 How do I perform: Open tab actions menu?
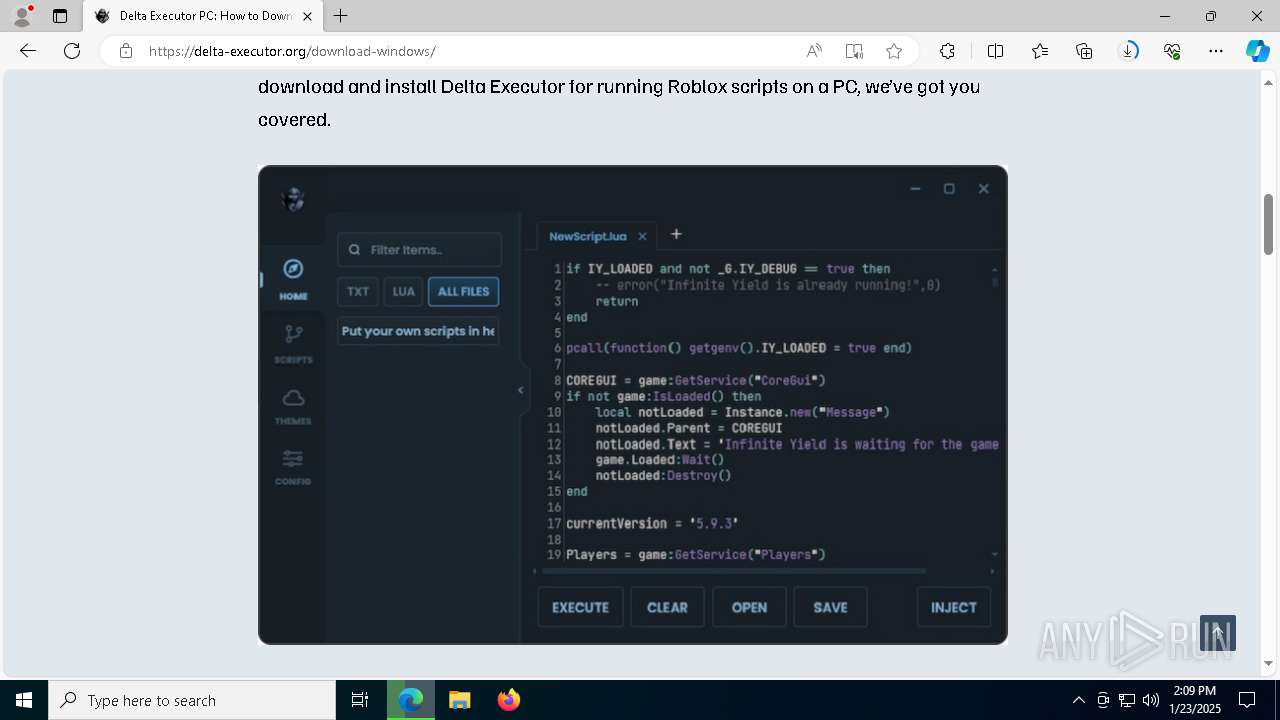(x=60, y=16)
